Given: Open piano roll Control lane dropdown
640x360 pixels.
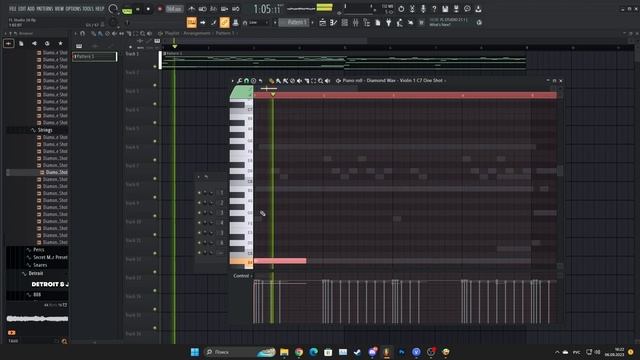Looking at the screenshot, I should 242,276.
